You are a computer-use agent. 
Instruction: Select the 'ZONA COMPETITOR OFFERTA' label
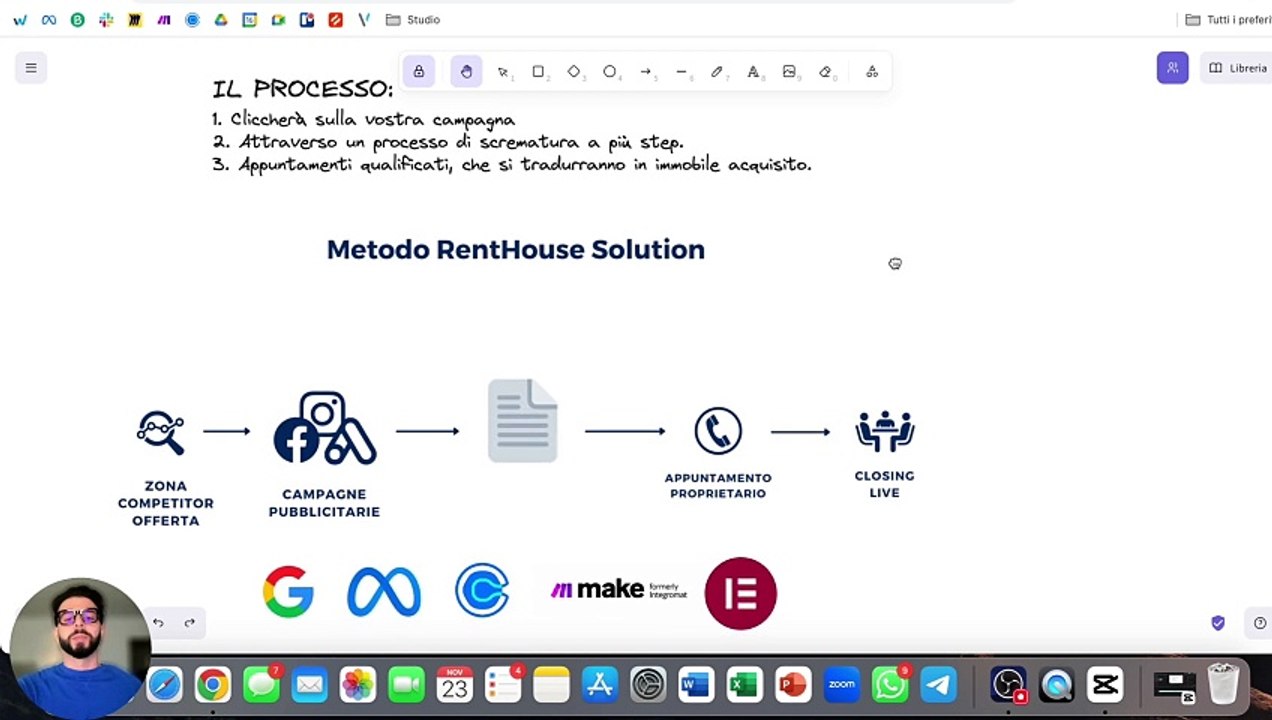[x=166, y=503]
